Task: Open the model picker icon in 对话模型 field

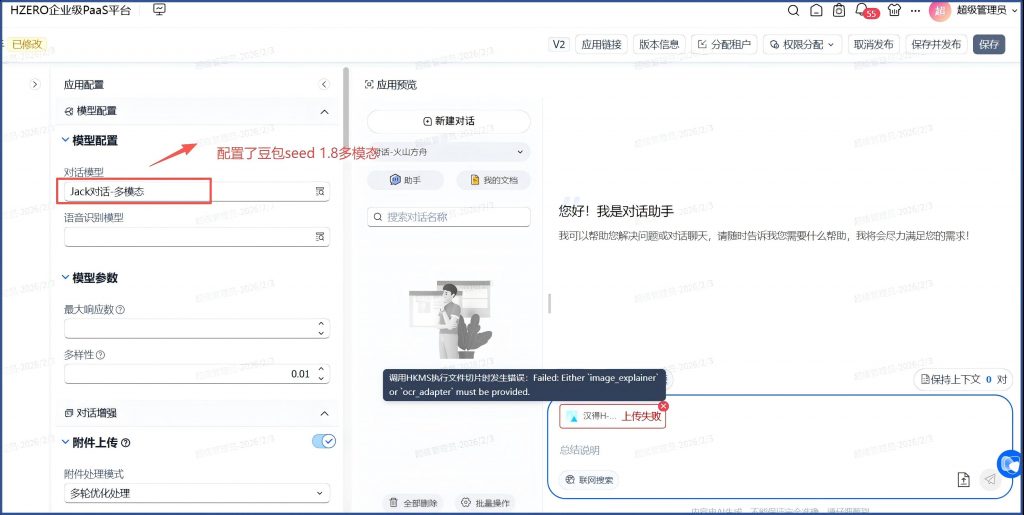Action: pos(320,191)
